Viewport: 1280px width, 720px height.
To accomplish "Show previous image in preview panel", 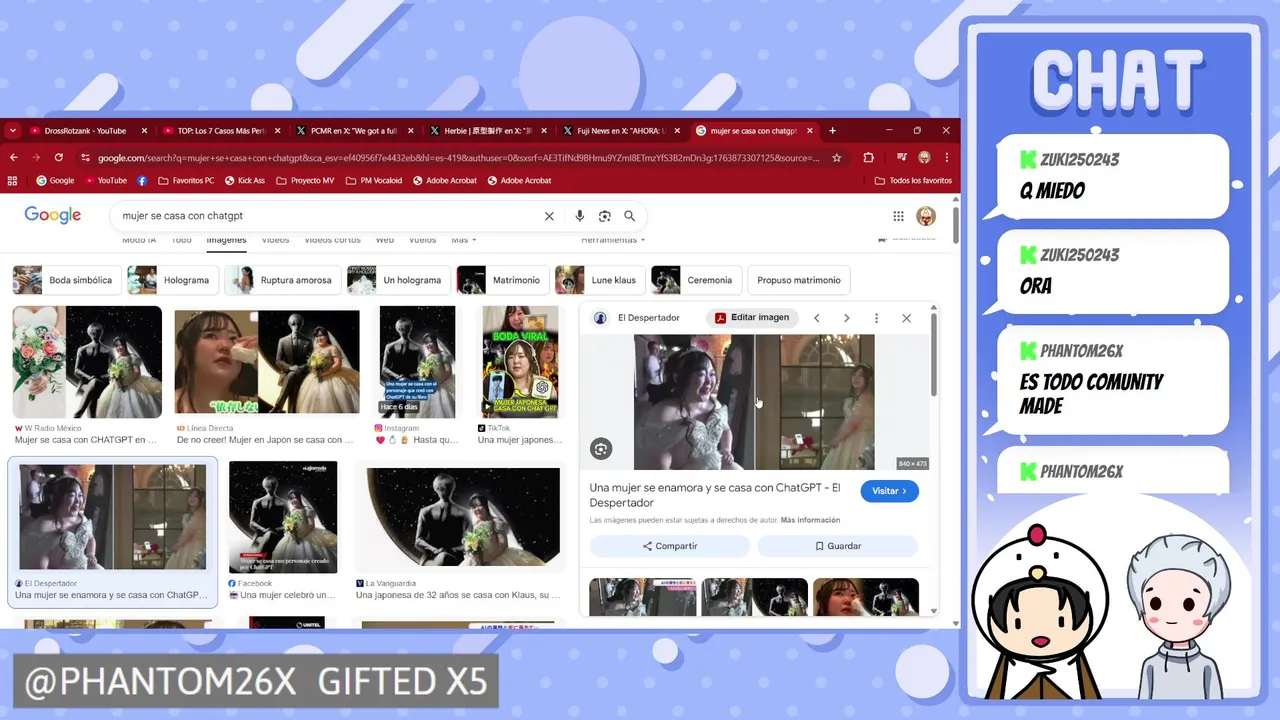I will tap(817, 318).
